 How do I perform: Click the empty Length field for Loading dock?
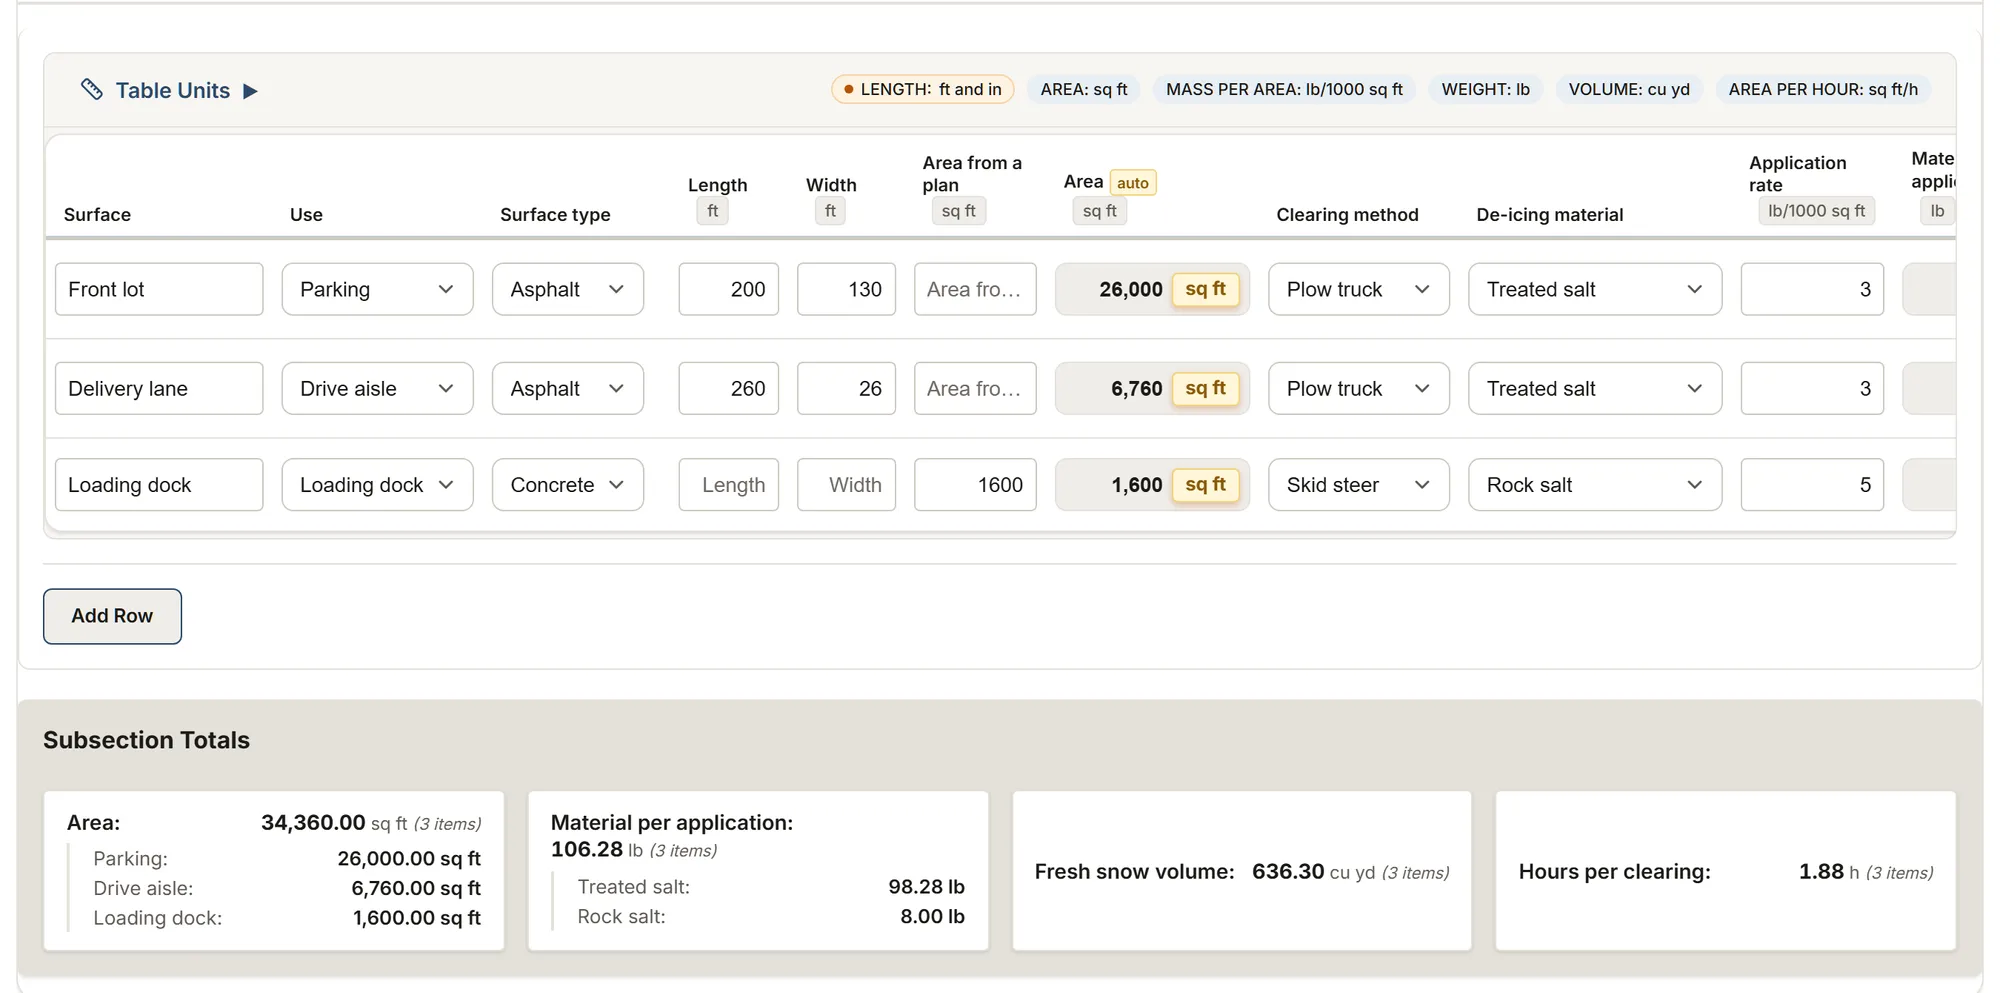(x=728, y=485)
